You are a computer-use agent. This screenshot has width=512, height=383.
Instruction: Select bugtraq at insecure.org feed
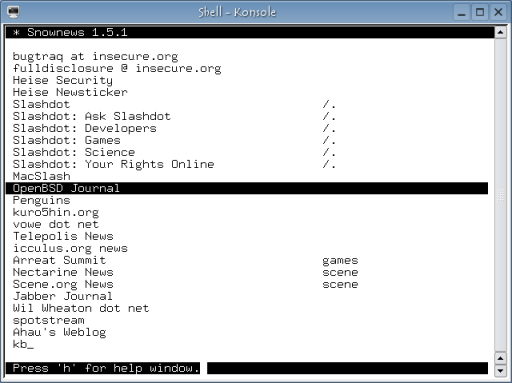pyautogui.click(x=95, y=56)
